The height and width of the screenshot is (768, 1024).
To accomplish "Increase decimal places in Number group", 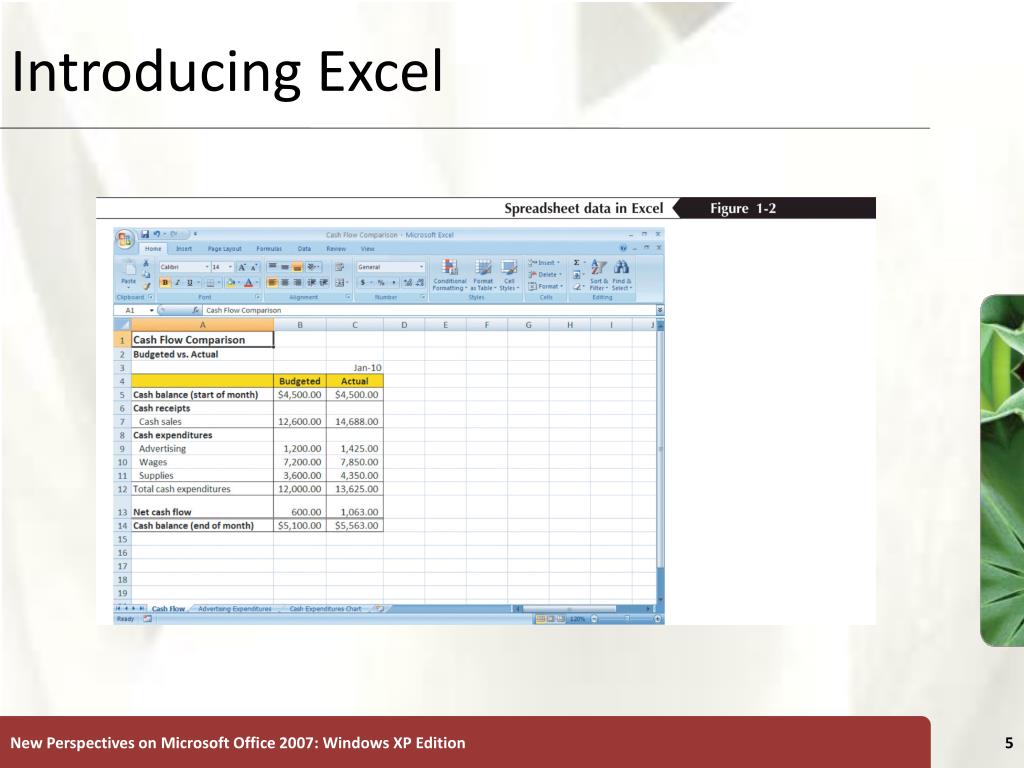I will tap(408, 283).
